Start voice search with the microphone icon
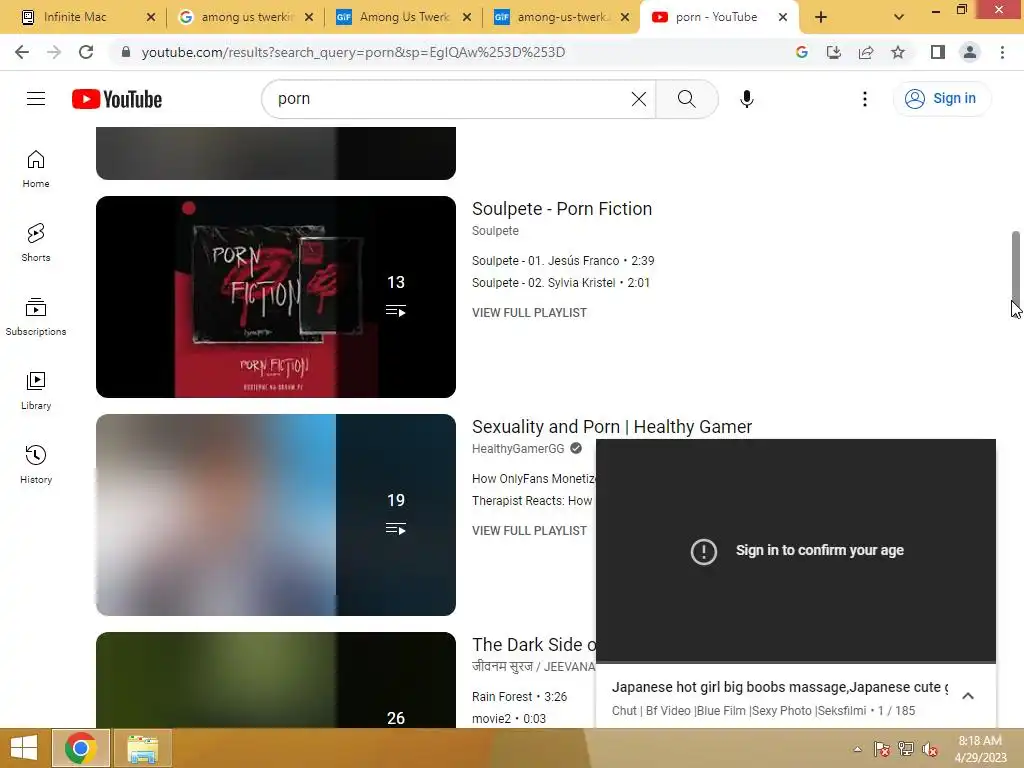 [x=746, y=99]
